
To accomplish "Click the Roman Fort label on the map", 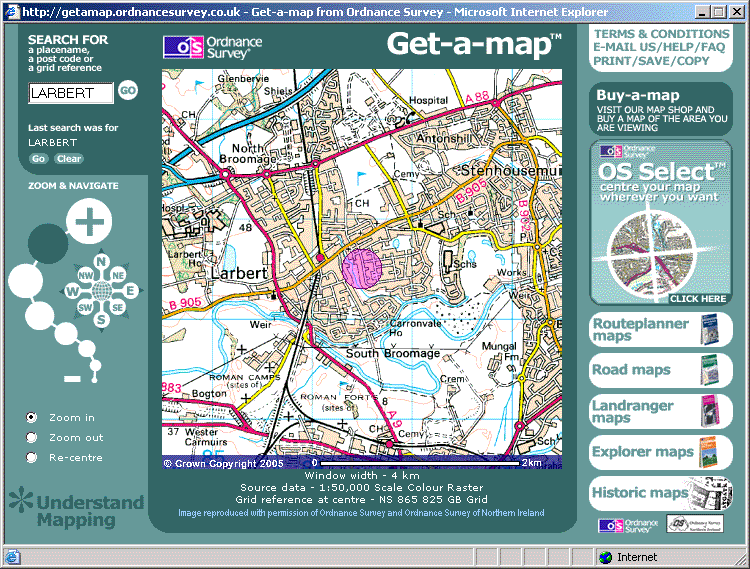I will 339,397.
